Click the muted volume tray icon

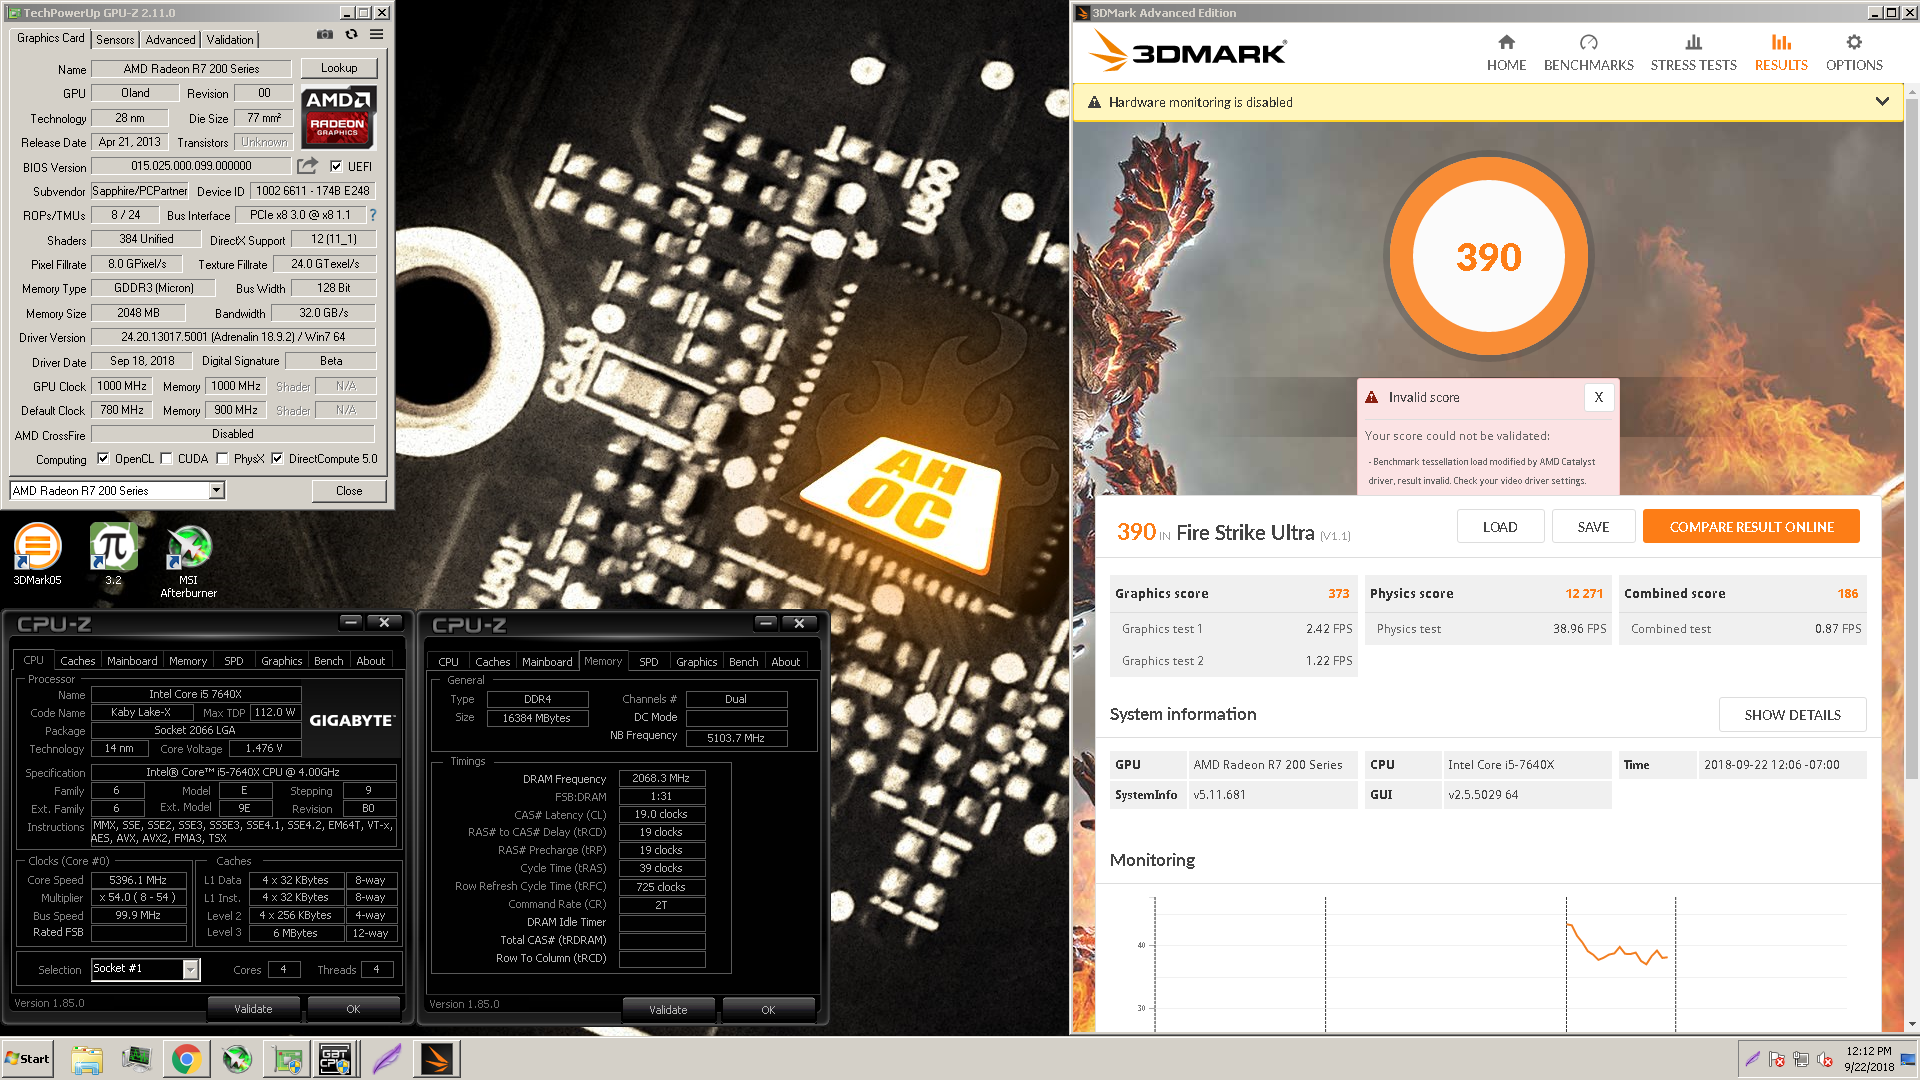click(x=1824, y=1059)
